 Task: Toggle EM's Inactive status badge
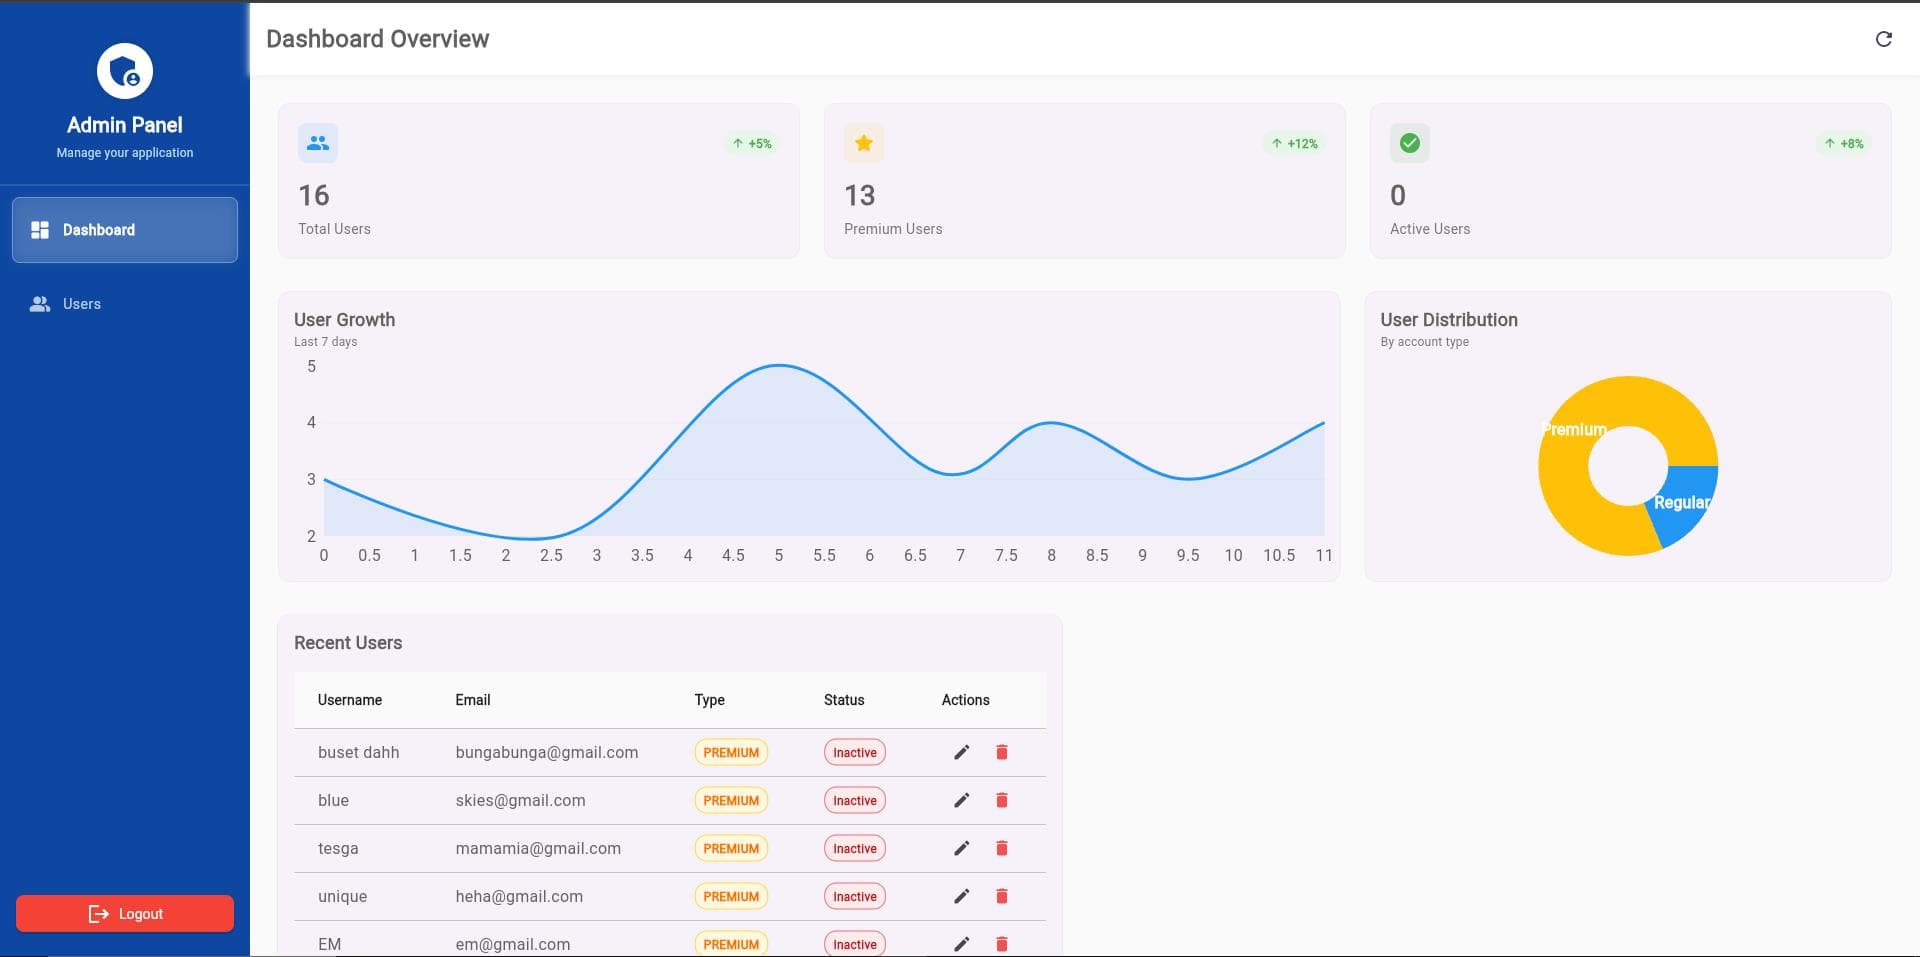point(854,943)
